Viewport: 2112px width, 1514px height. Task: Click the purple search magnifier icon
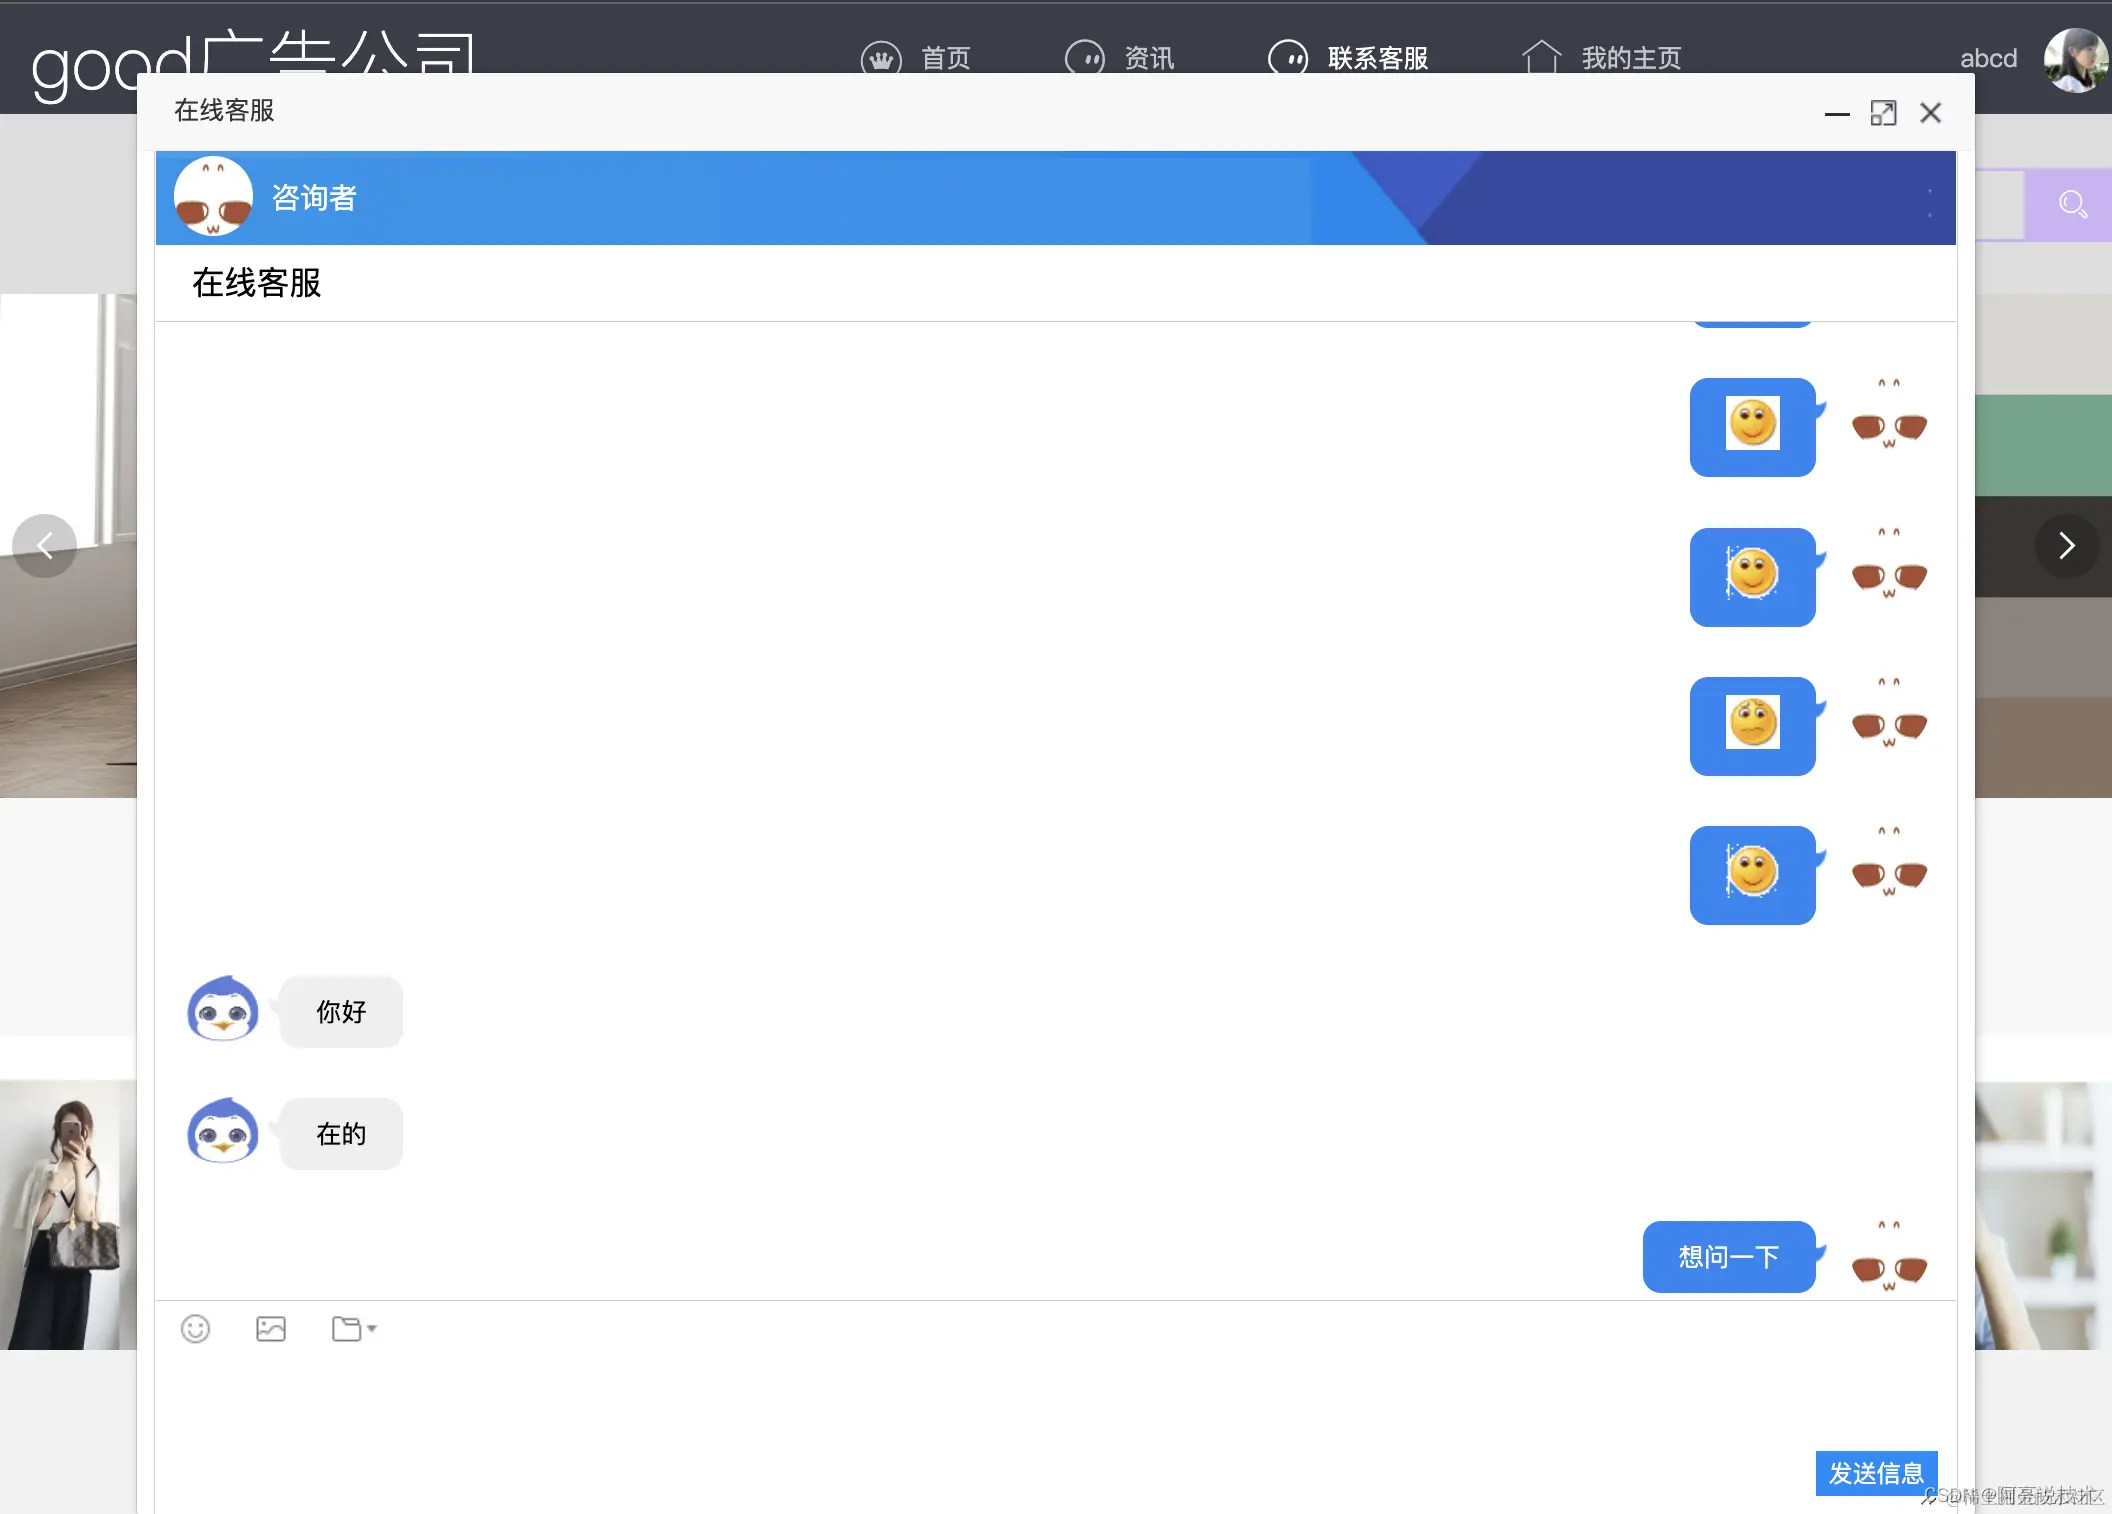click(2072, 205)
